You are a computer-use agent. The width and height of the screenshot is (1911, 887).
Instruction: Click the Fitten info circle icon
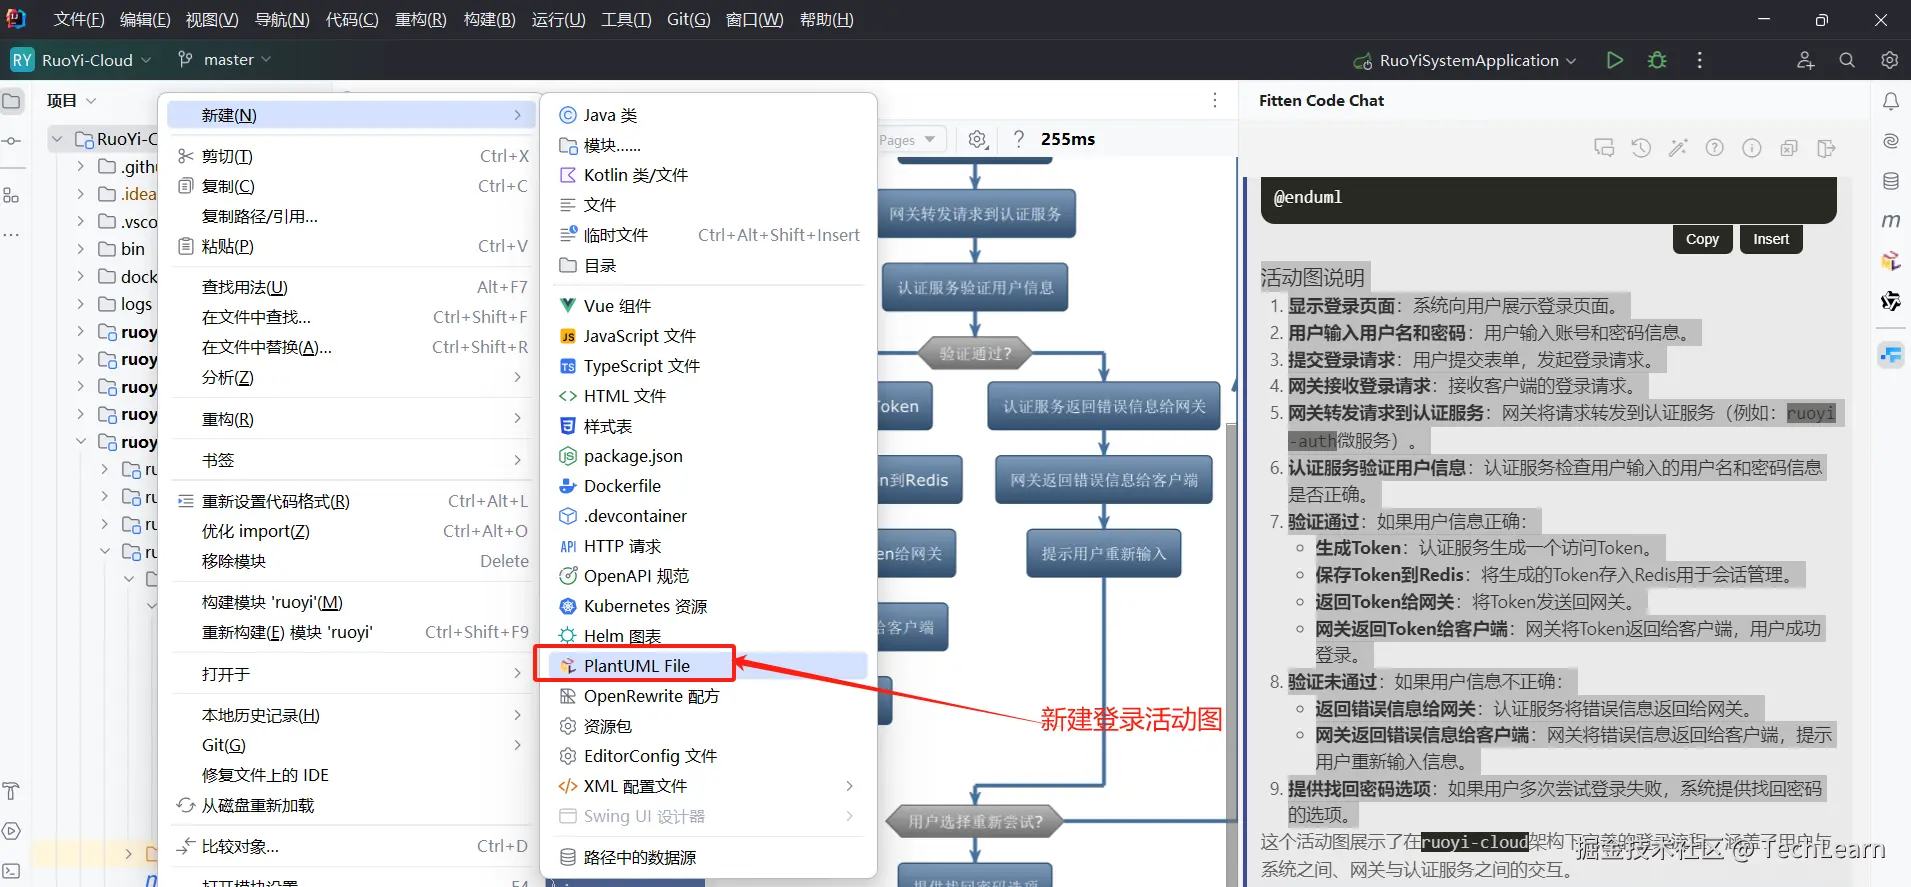[x=1751, y=148]
